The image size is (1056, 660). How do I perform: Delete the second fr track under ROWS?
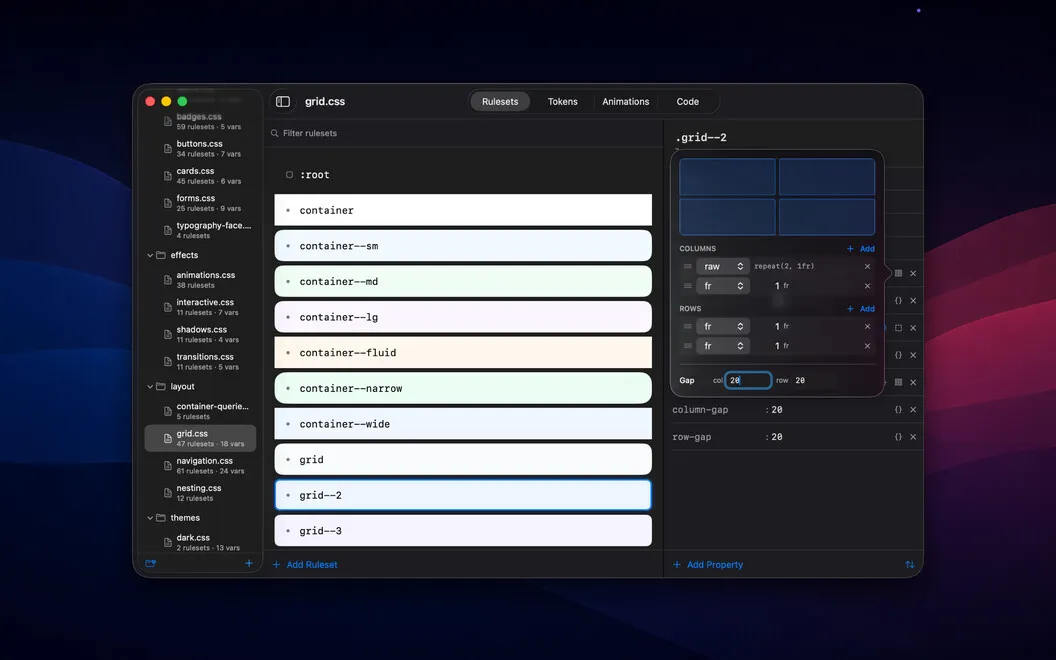tap(867, 346)
